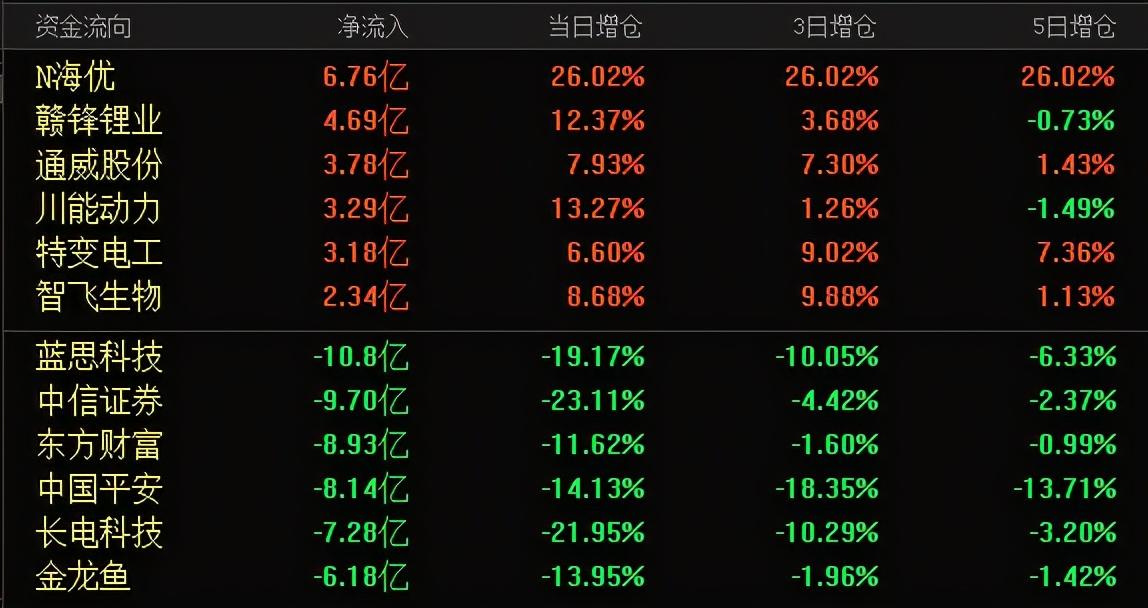Select the 川能动力 stock name

tap(99, 208)
